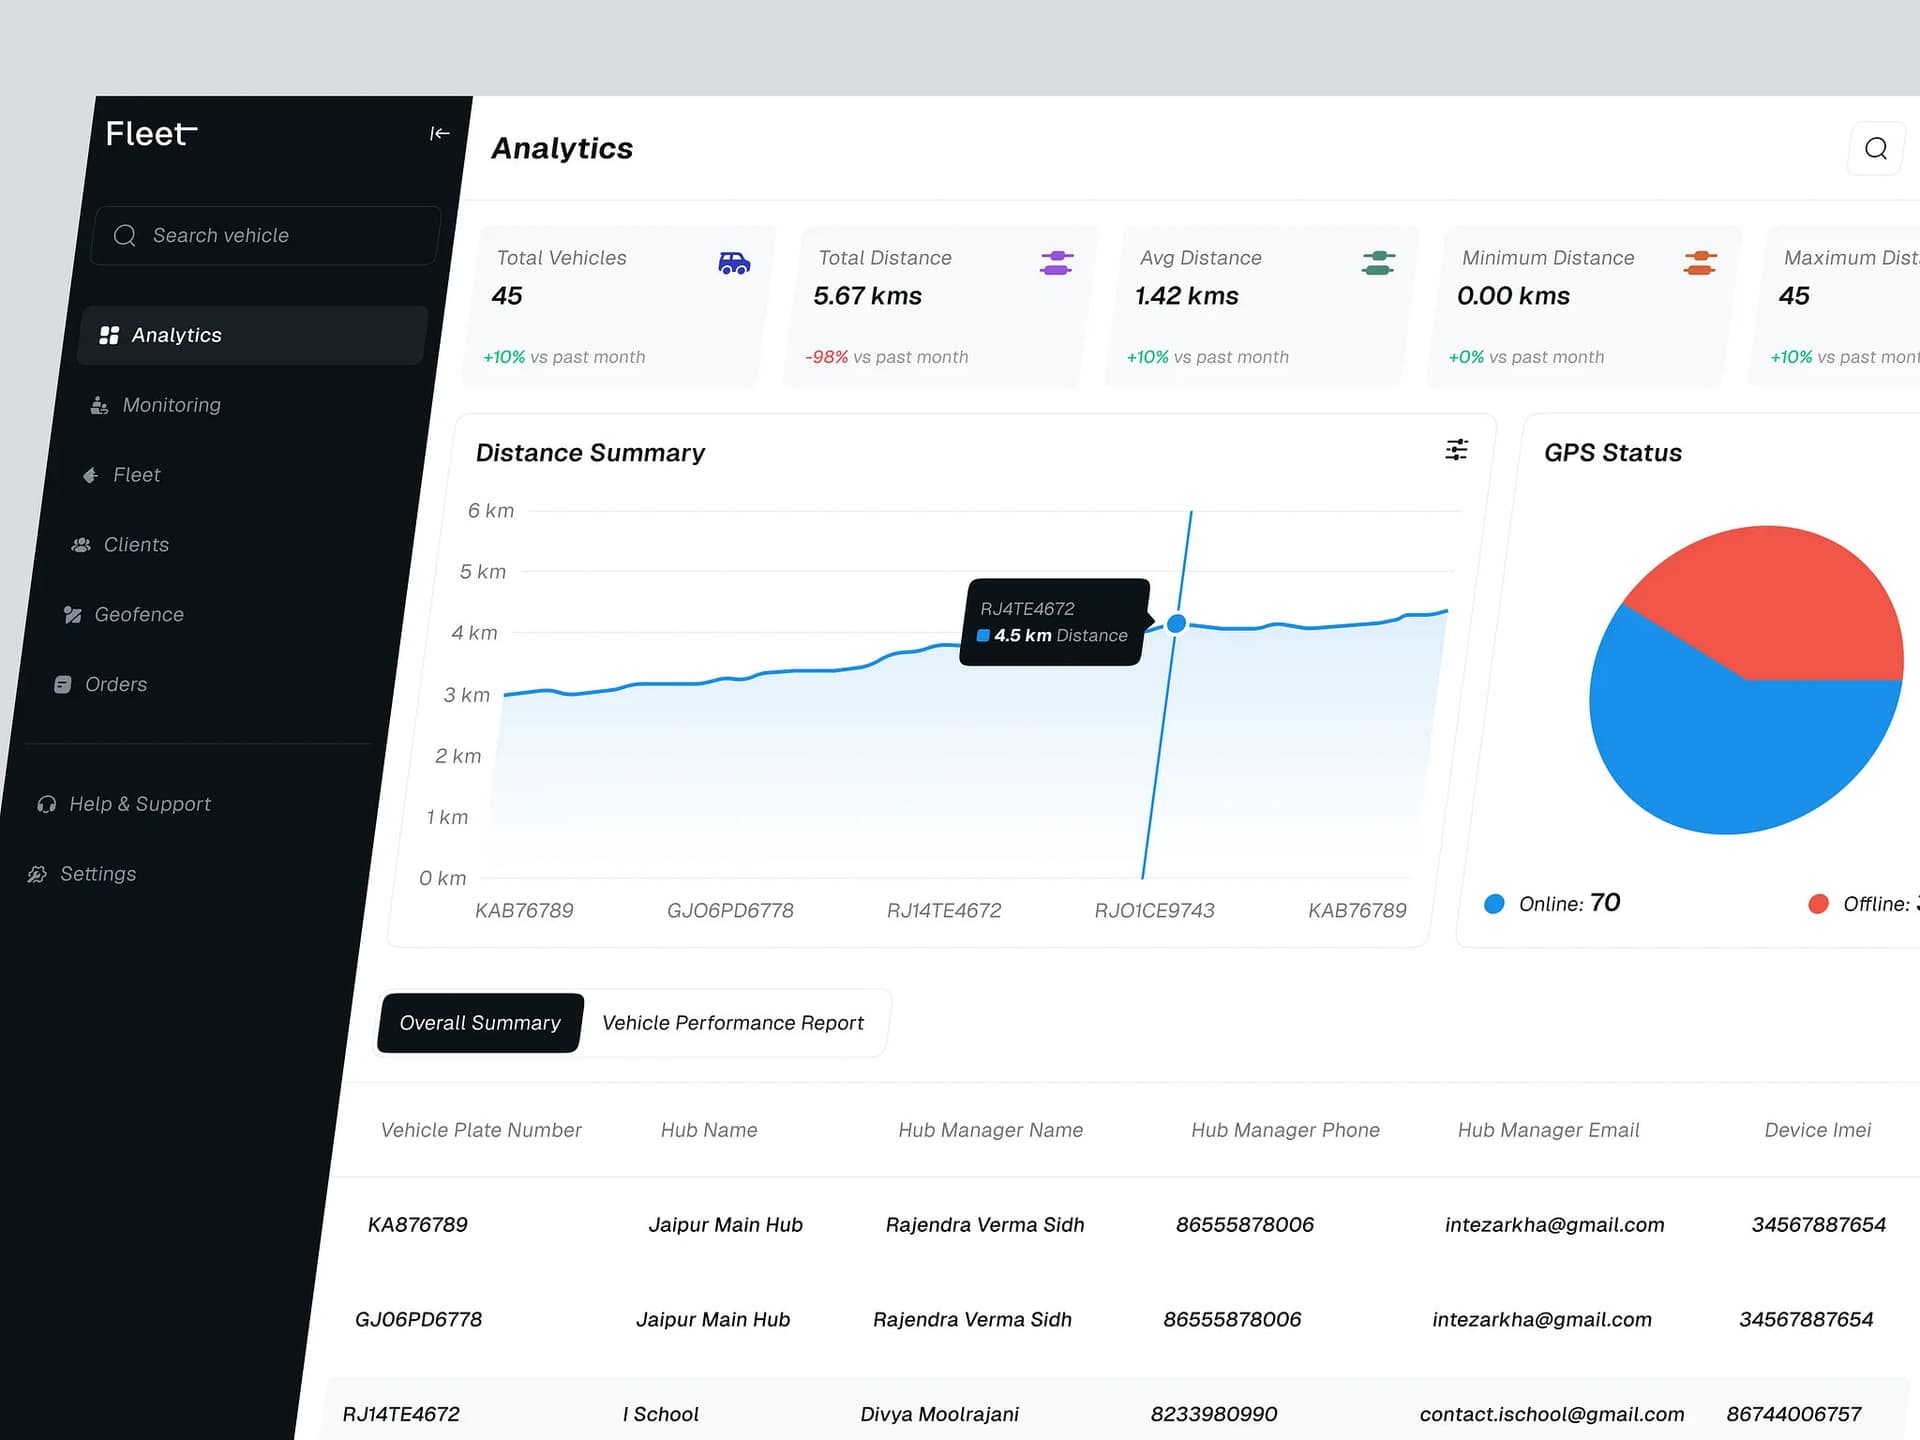
Task: Select the Overall Summary tab
Action: 480,1023
